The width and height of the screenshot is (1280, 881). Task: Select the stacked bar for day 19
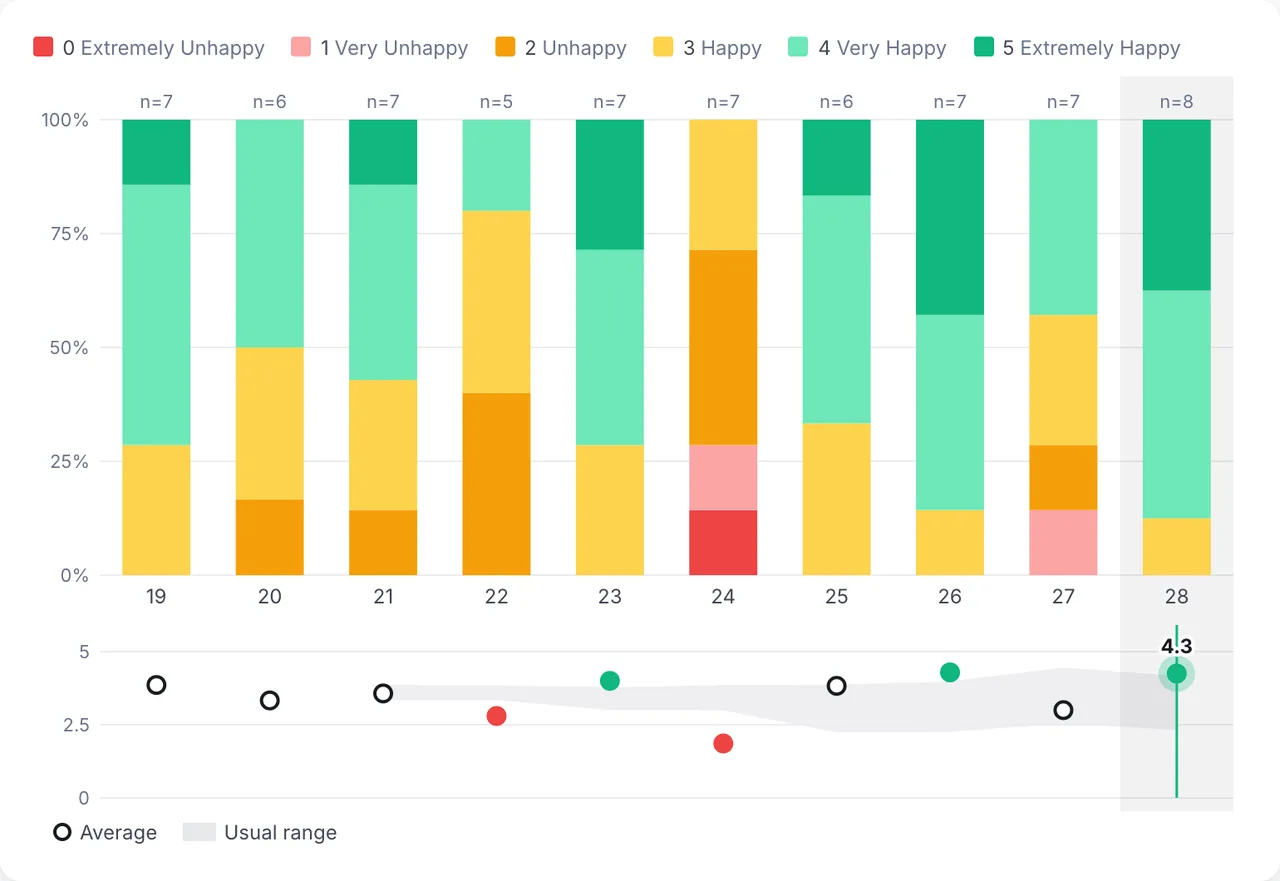156,347
